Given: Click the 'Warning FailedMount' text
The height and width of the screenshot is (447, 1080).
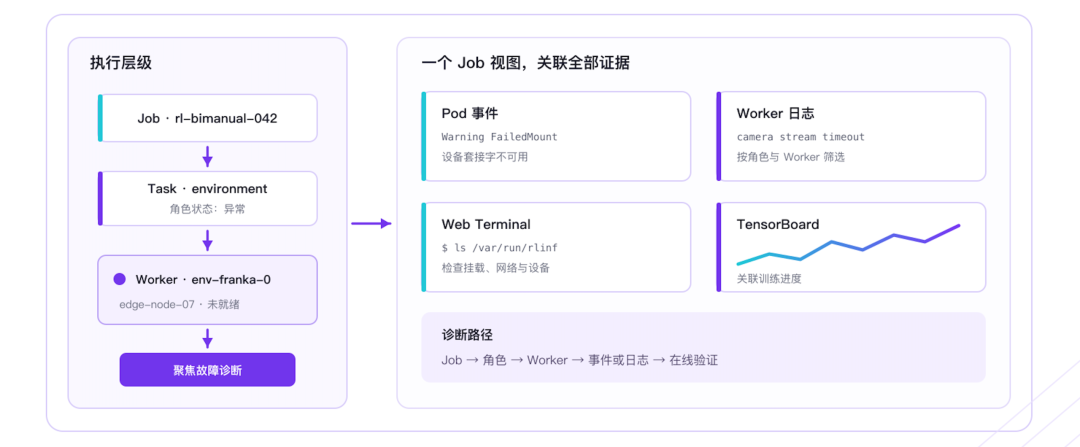Looking at the screenshot, I should tap(499, 137).
